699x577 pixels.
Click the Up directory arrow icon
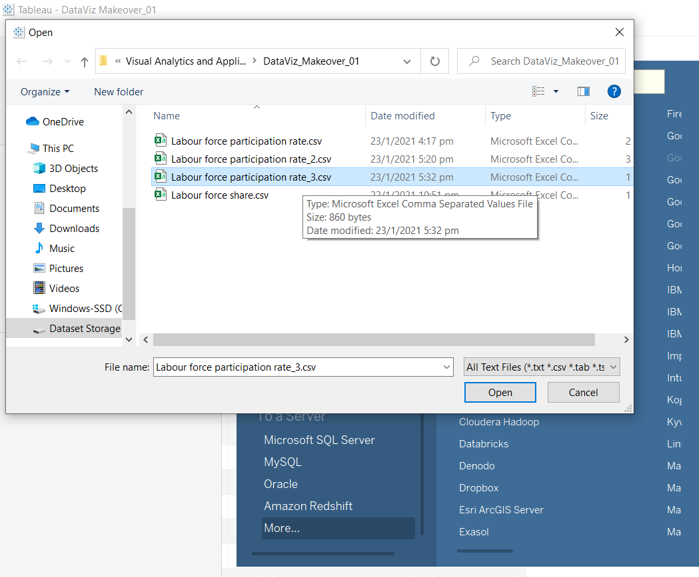pos(84,62)
